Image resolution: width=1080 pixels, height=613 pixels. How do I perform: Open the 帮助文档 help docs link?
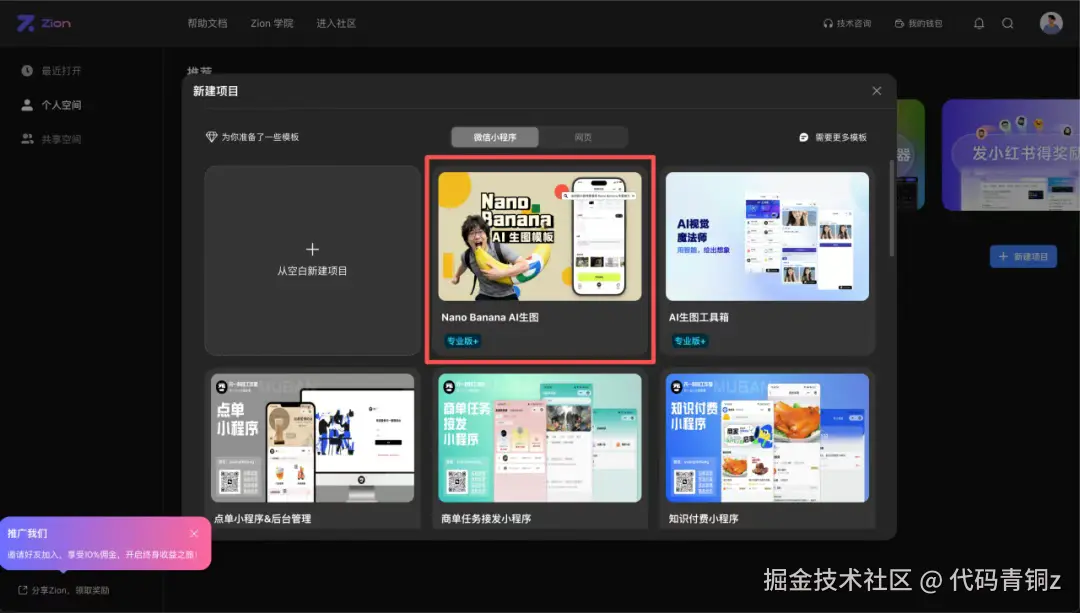(x=207, y=23)
